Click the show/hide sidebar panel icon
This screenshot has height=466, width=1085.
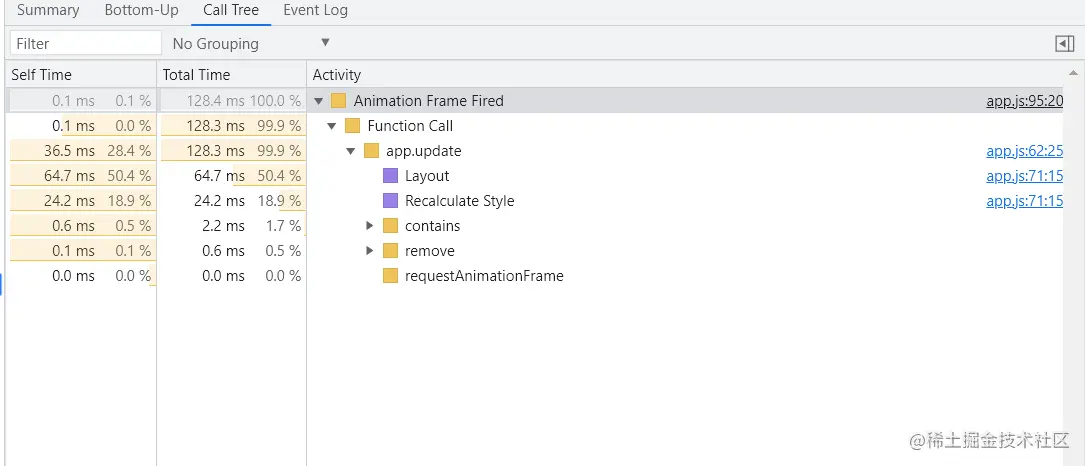click(x=1064, y=43)
